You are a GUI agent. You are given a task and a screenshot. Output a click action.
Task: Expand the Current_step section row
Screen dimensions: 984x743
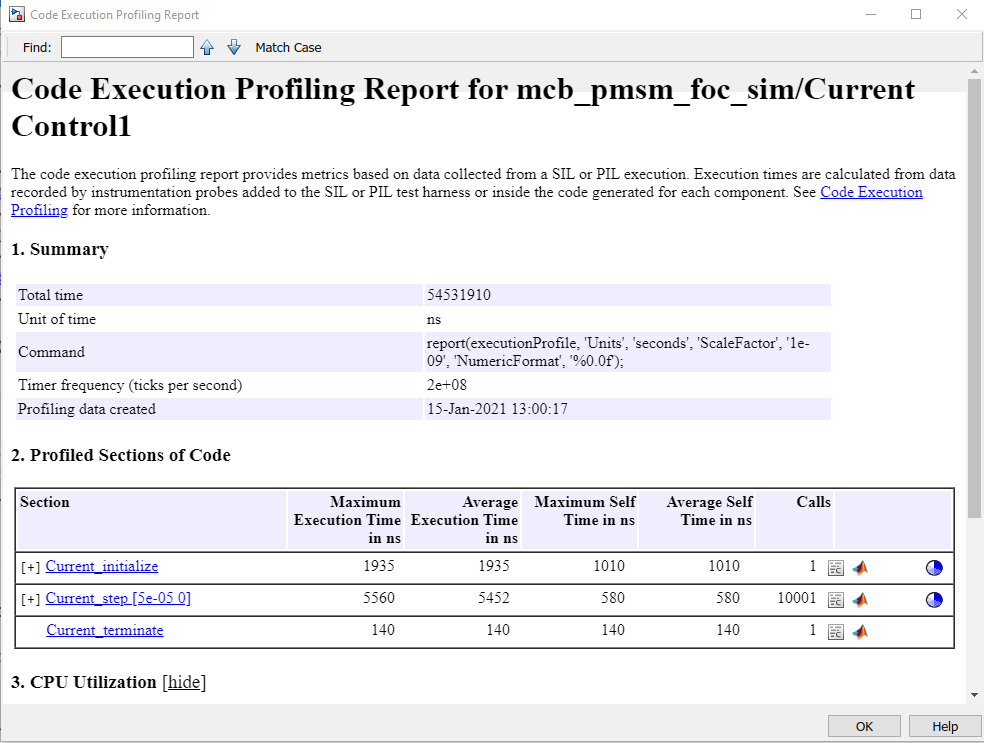click(30, 599)
